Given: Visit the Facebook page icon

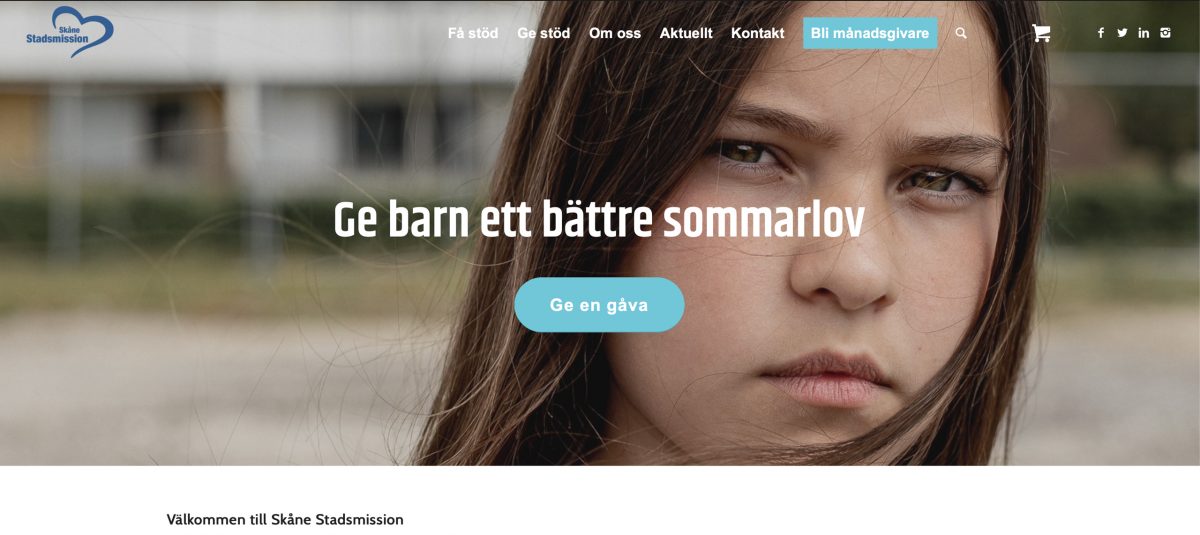Looking at the screenshot, I should coord(1101,33).
